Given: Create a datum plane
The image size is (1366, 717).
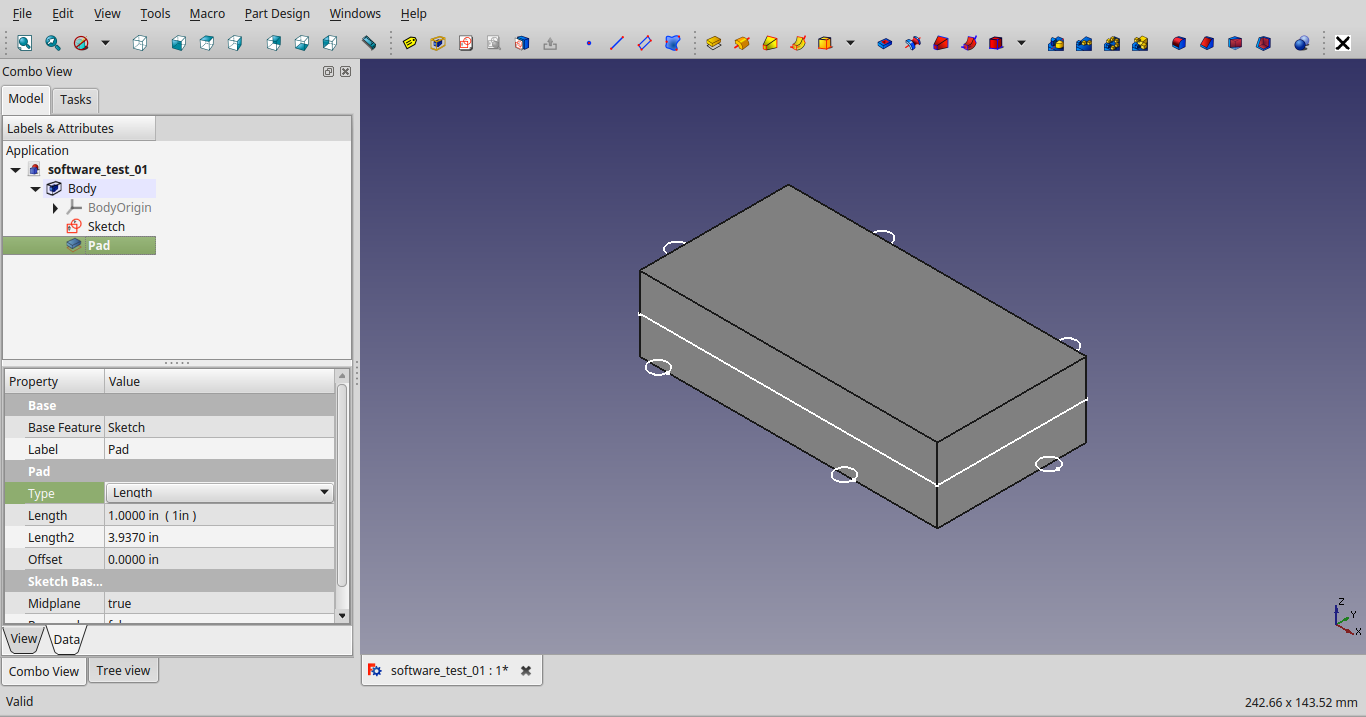Looking at the screenshot, I should [645, 43].
